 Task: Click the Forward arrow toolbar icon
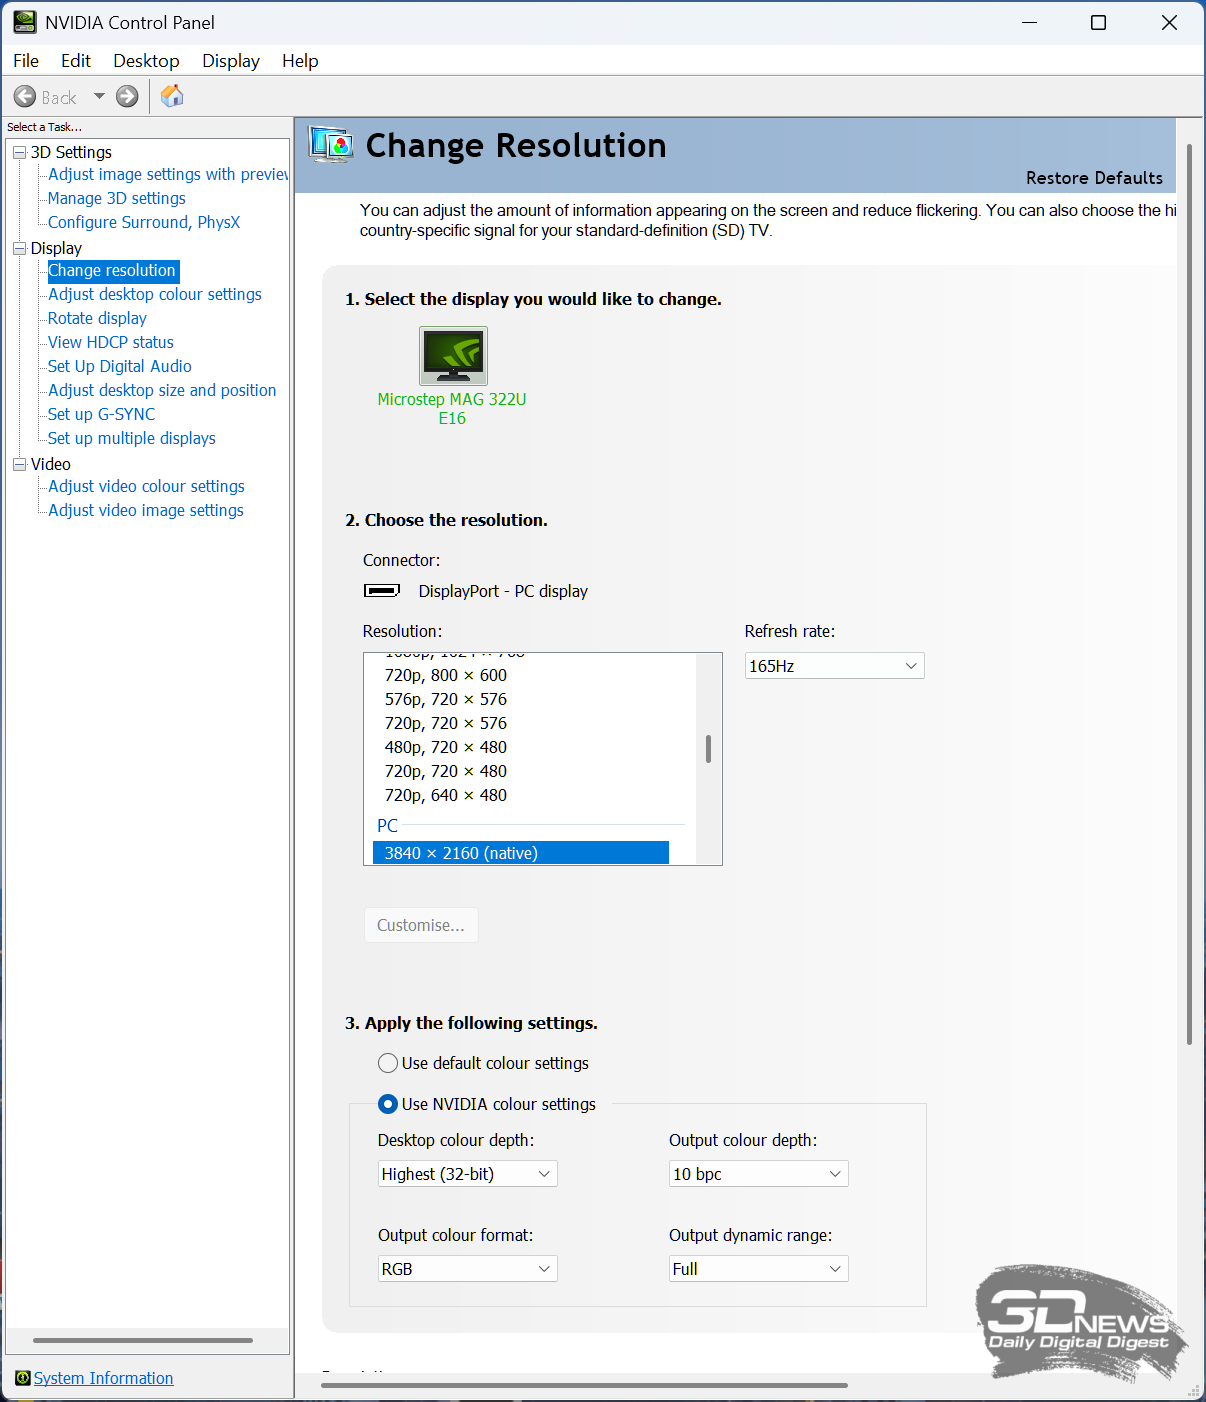127,97
